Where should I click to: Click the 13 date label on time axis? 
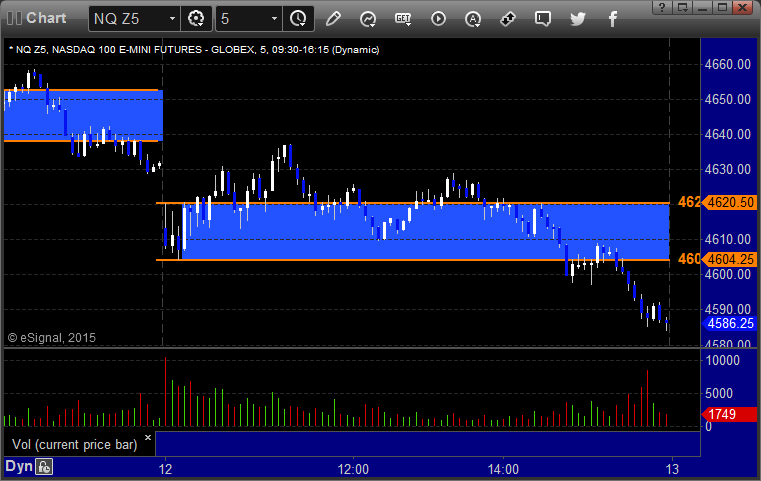672,469
